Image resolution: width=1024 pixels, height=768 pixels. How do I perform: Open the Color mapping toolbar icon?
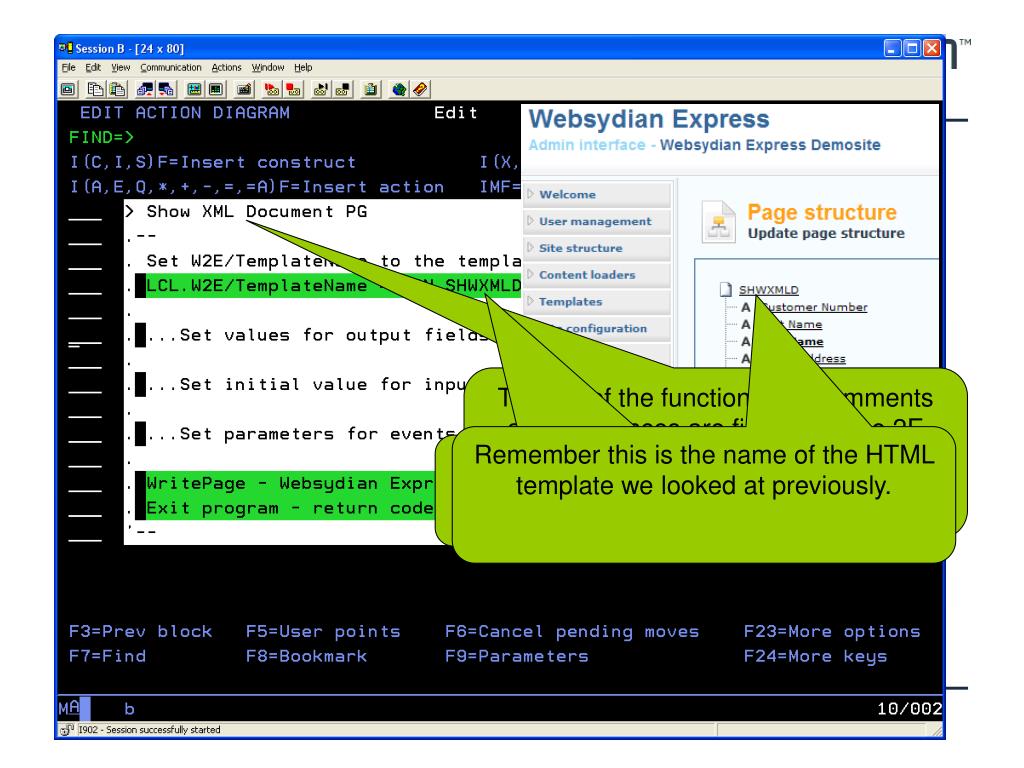coord(216,89)
